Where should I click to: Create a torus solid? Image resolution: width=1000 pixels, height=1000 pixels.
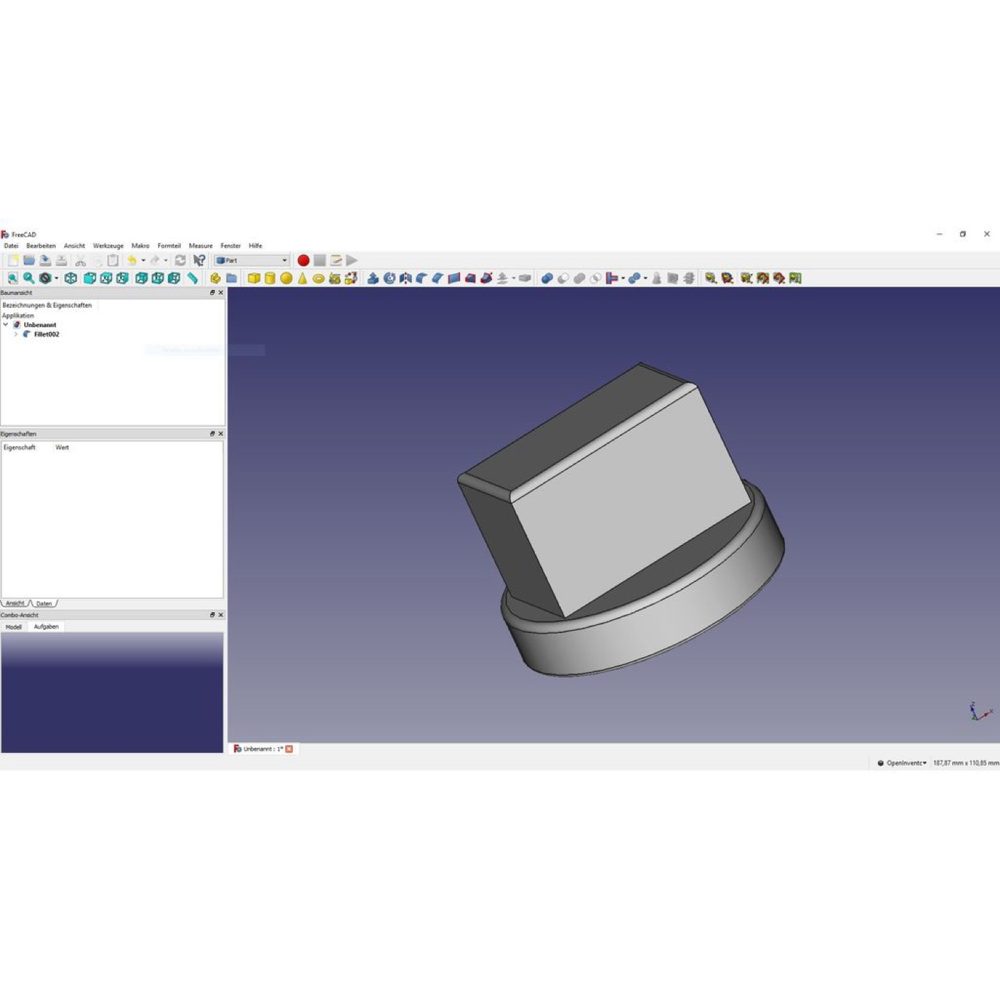[x=318, y=278]
